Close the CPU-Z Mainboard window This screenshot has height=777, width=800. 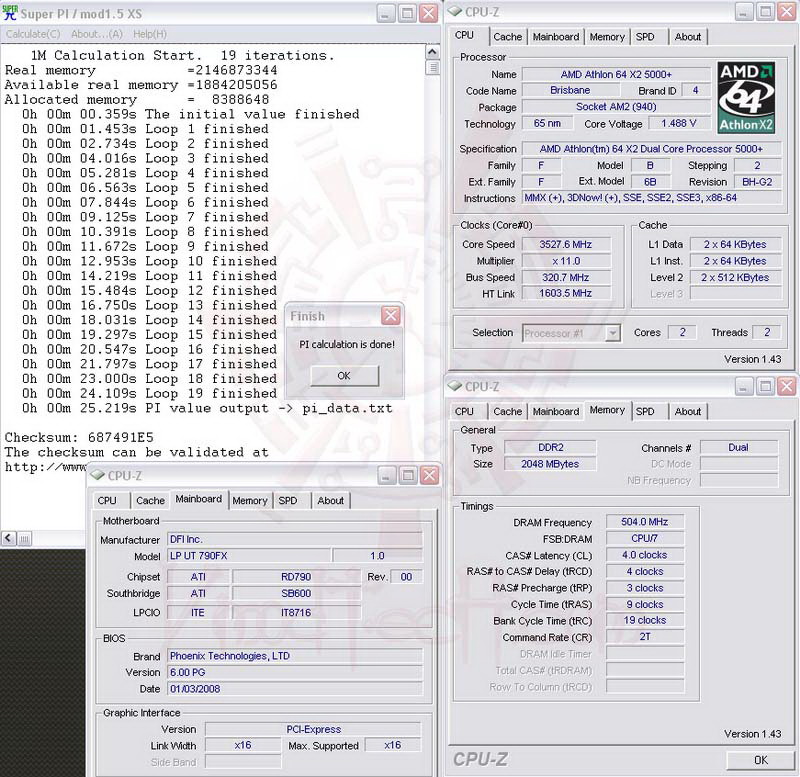(x=429, y=475)
